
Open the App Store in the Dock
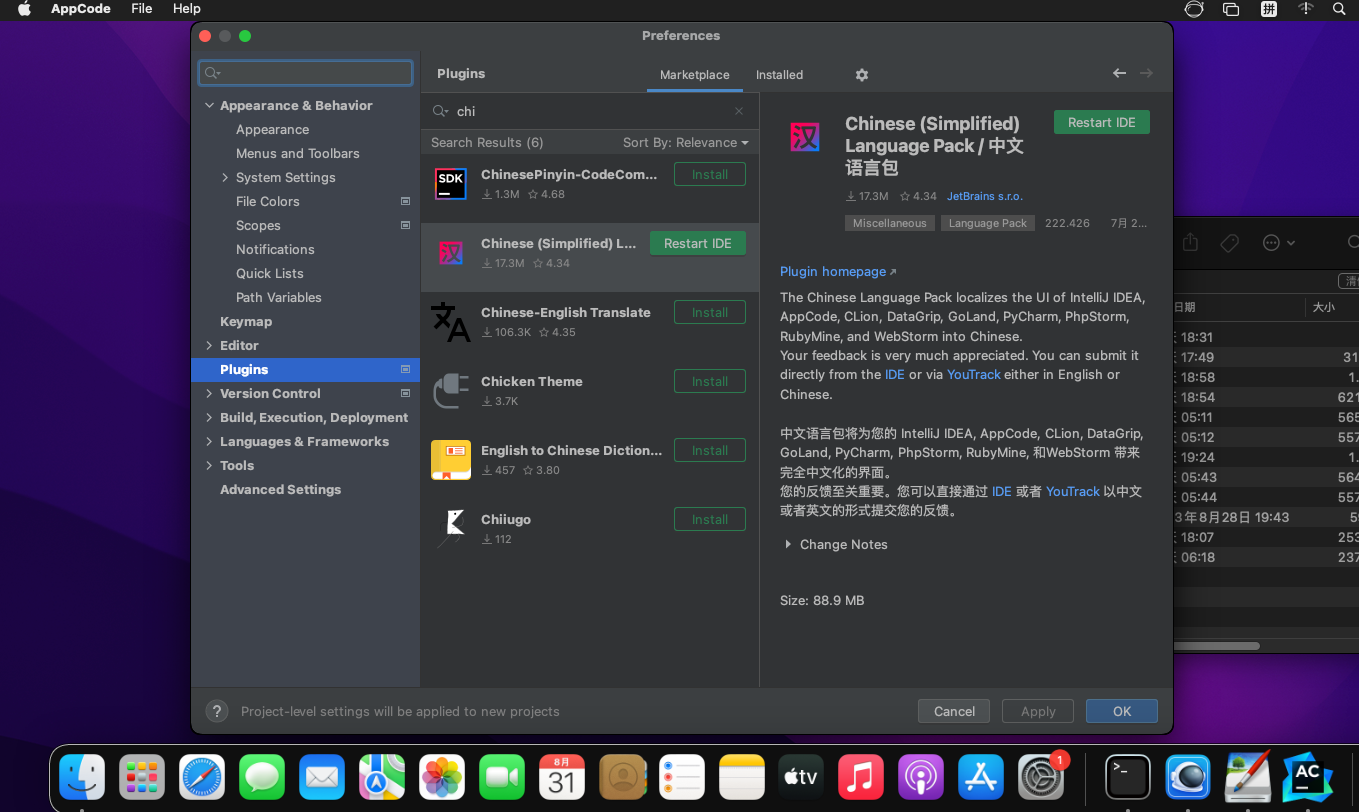click(x=981, y=776)
